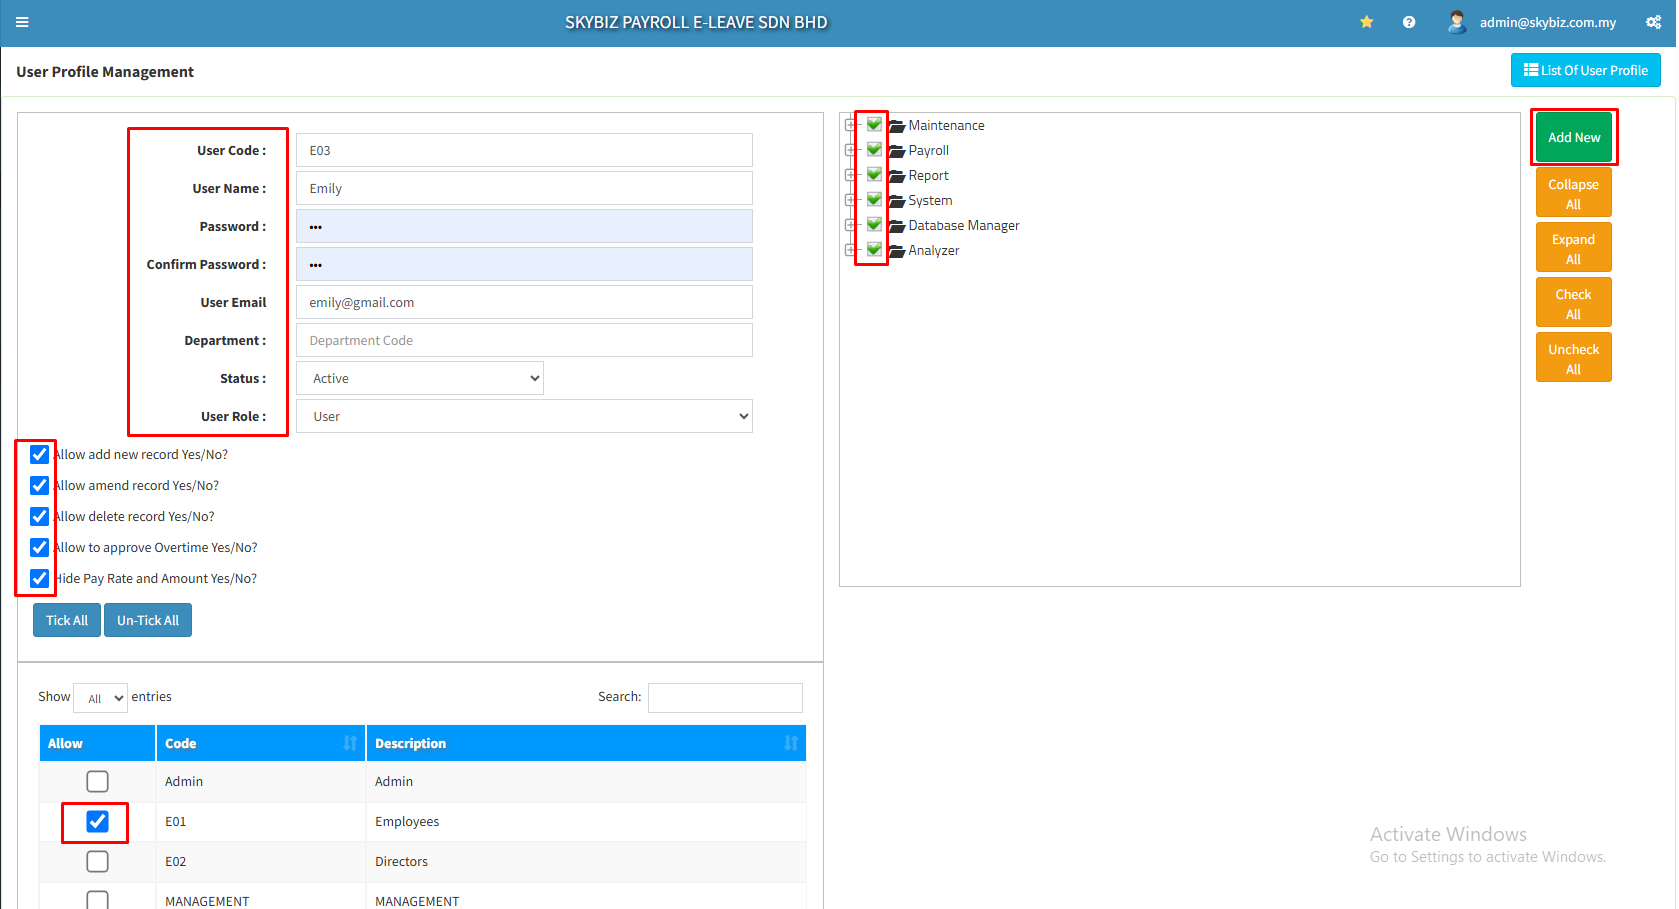This screenshot has width=1679, height=909.
Task: Click the admin user avatar icon
Action: [1456, 22]
